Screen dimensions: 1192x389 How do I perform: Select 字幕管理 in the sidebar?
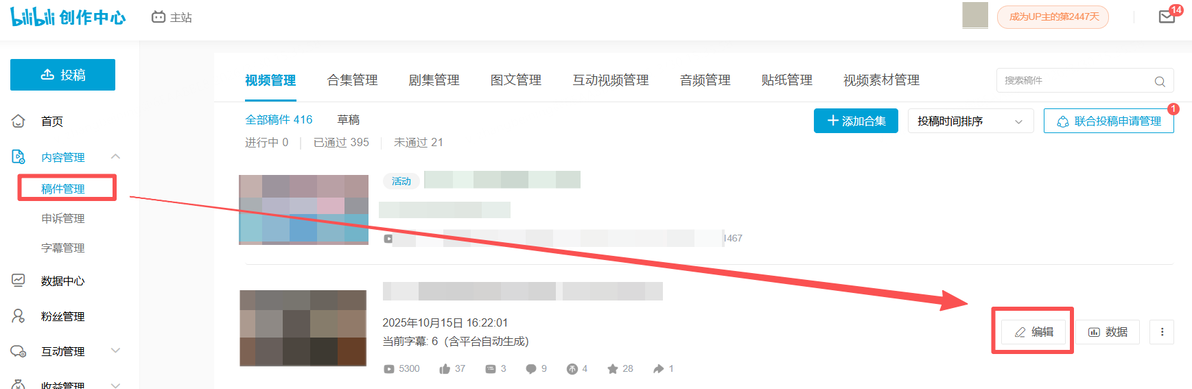coord(63,248)
